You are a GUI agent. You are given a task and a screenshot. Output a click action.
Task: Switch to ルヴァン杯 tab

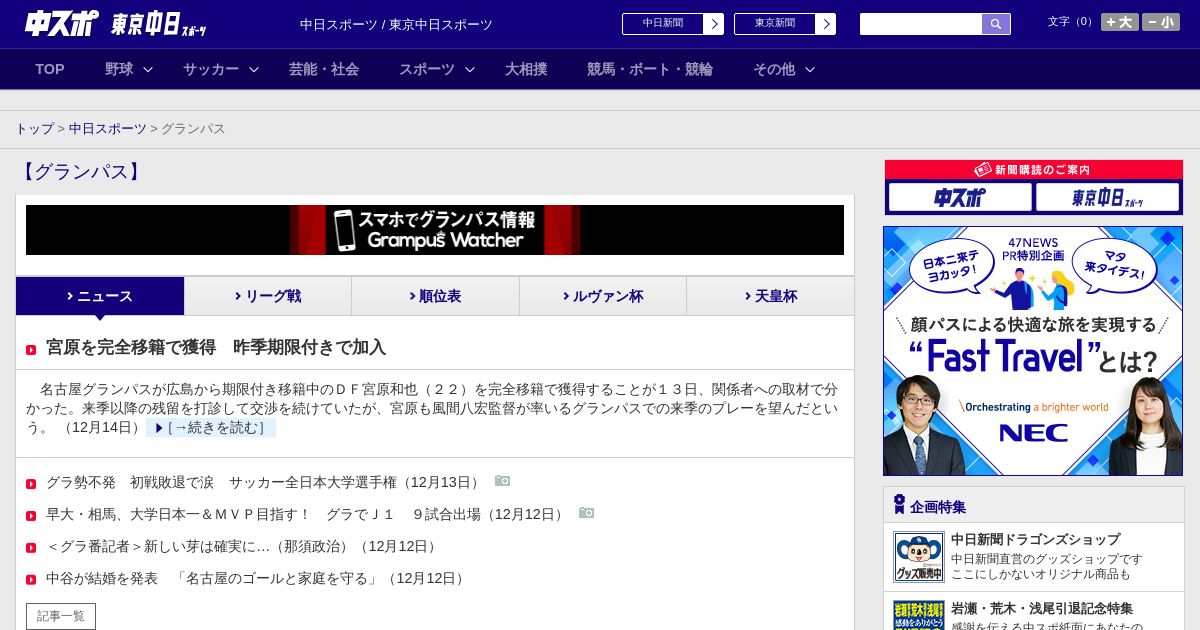[603, 296]
